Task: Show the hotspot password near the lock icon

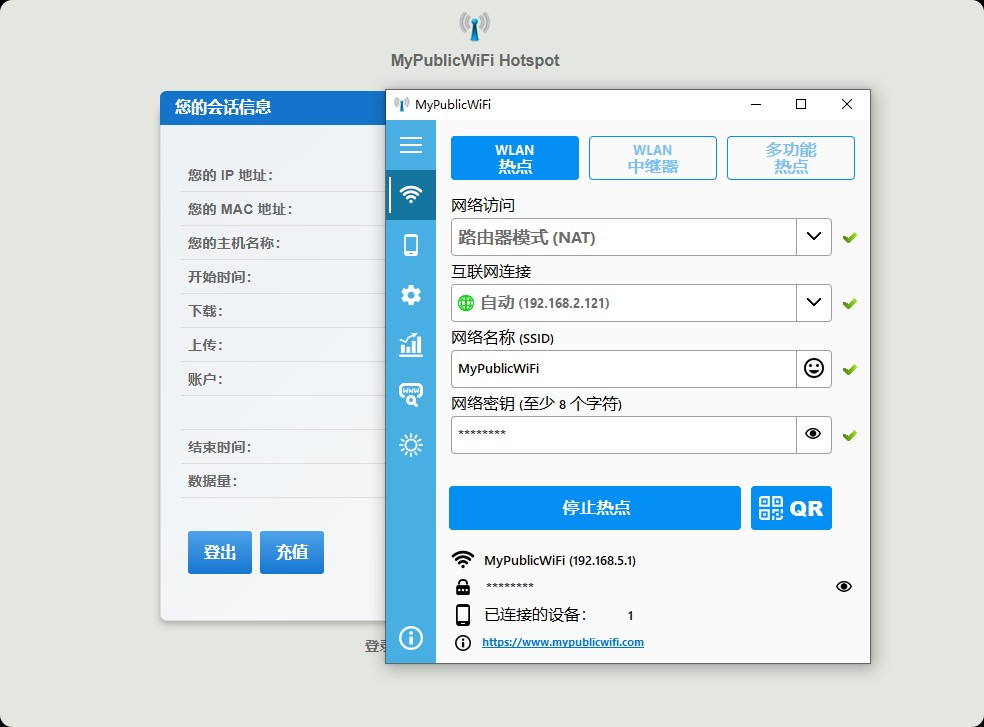Action: point(843,586)
